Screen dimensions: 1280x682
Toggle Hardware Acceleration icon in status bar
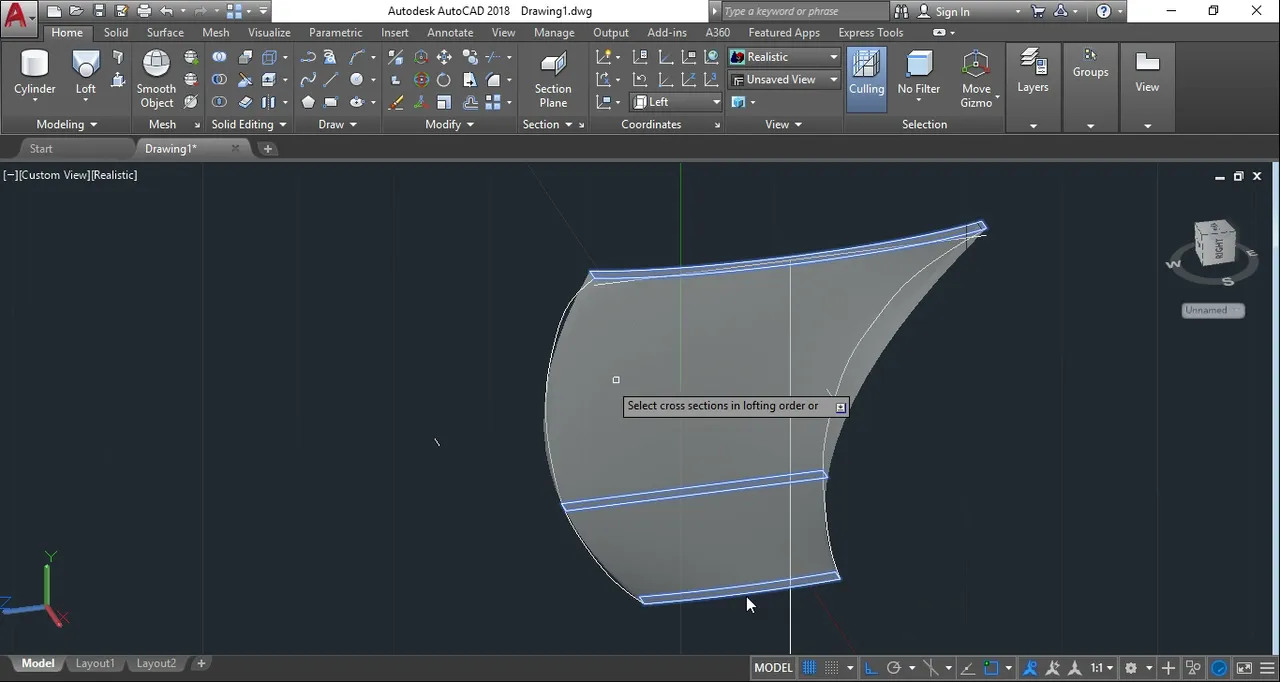coord(1219,668)
